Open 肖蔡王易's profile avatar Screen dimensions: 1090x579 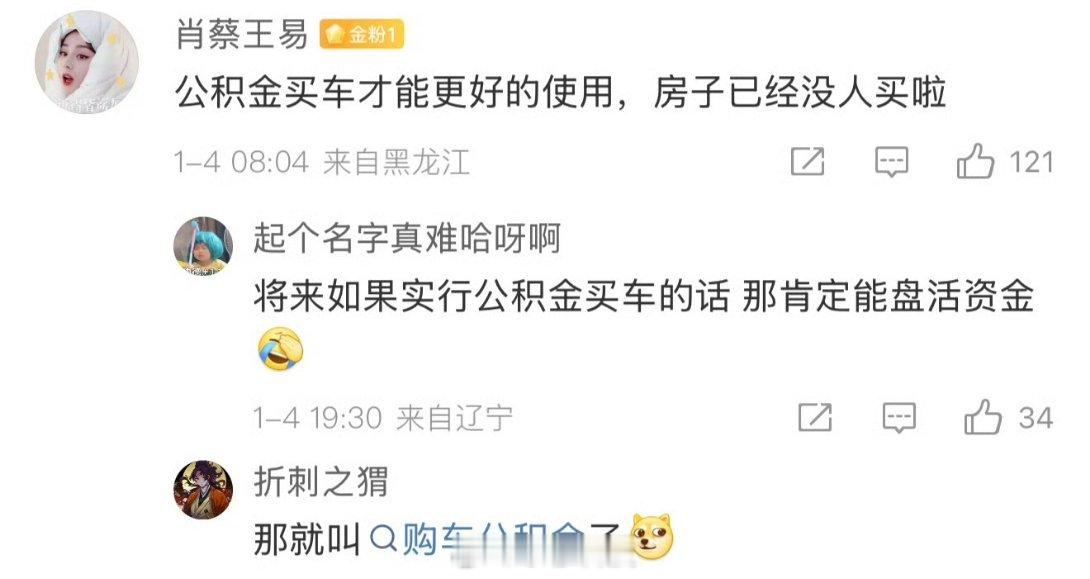pyautogui.click(x=87, y=62)
